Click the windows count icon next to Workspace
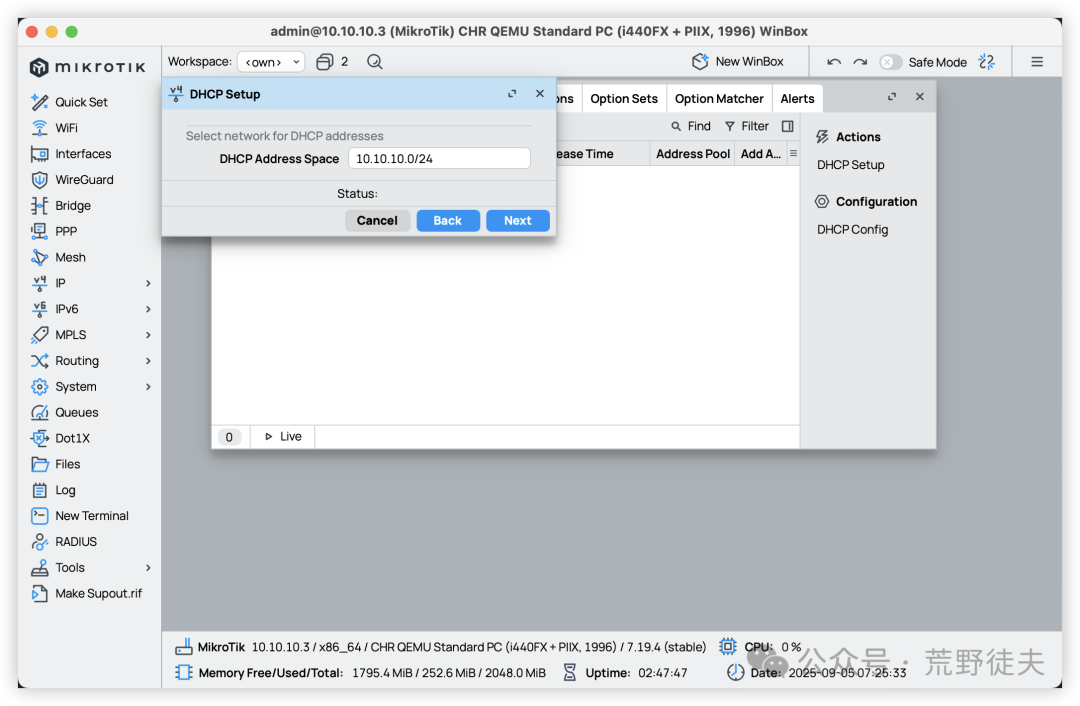The width and height of the screenshot is (1080, 706). click(x=324, y=62)
